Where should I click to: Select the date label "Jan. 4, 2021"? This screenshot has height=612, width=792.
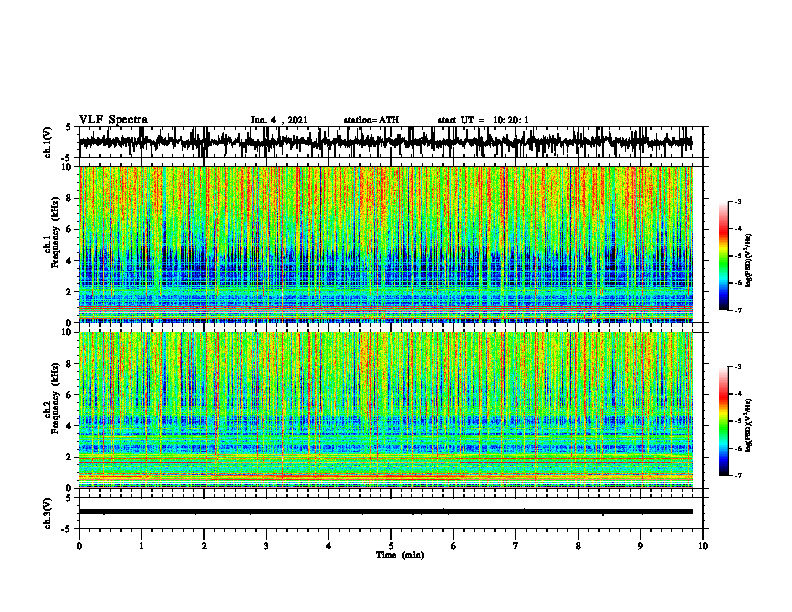(x=279, y=120)
